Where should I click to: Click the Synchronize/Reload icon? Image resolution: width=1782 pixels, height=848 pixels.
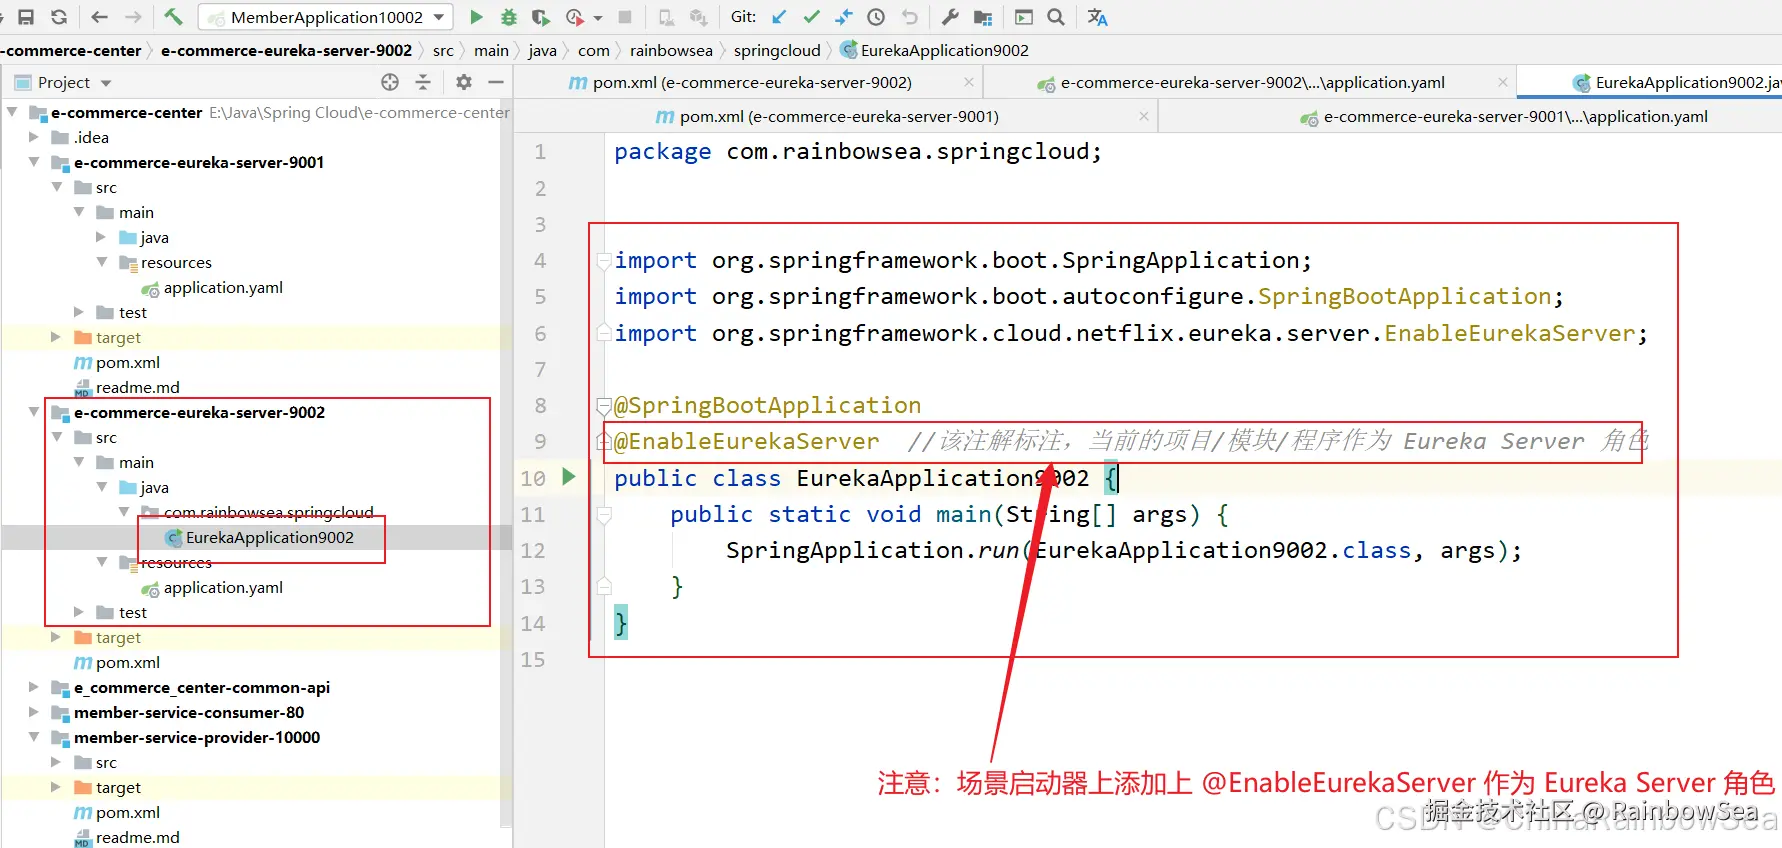tap(59, 17)
